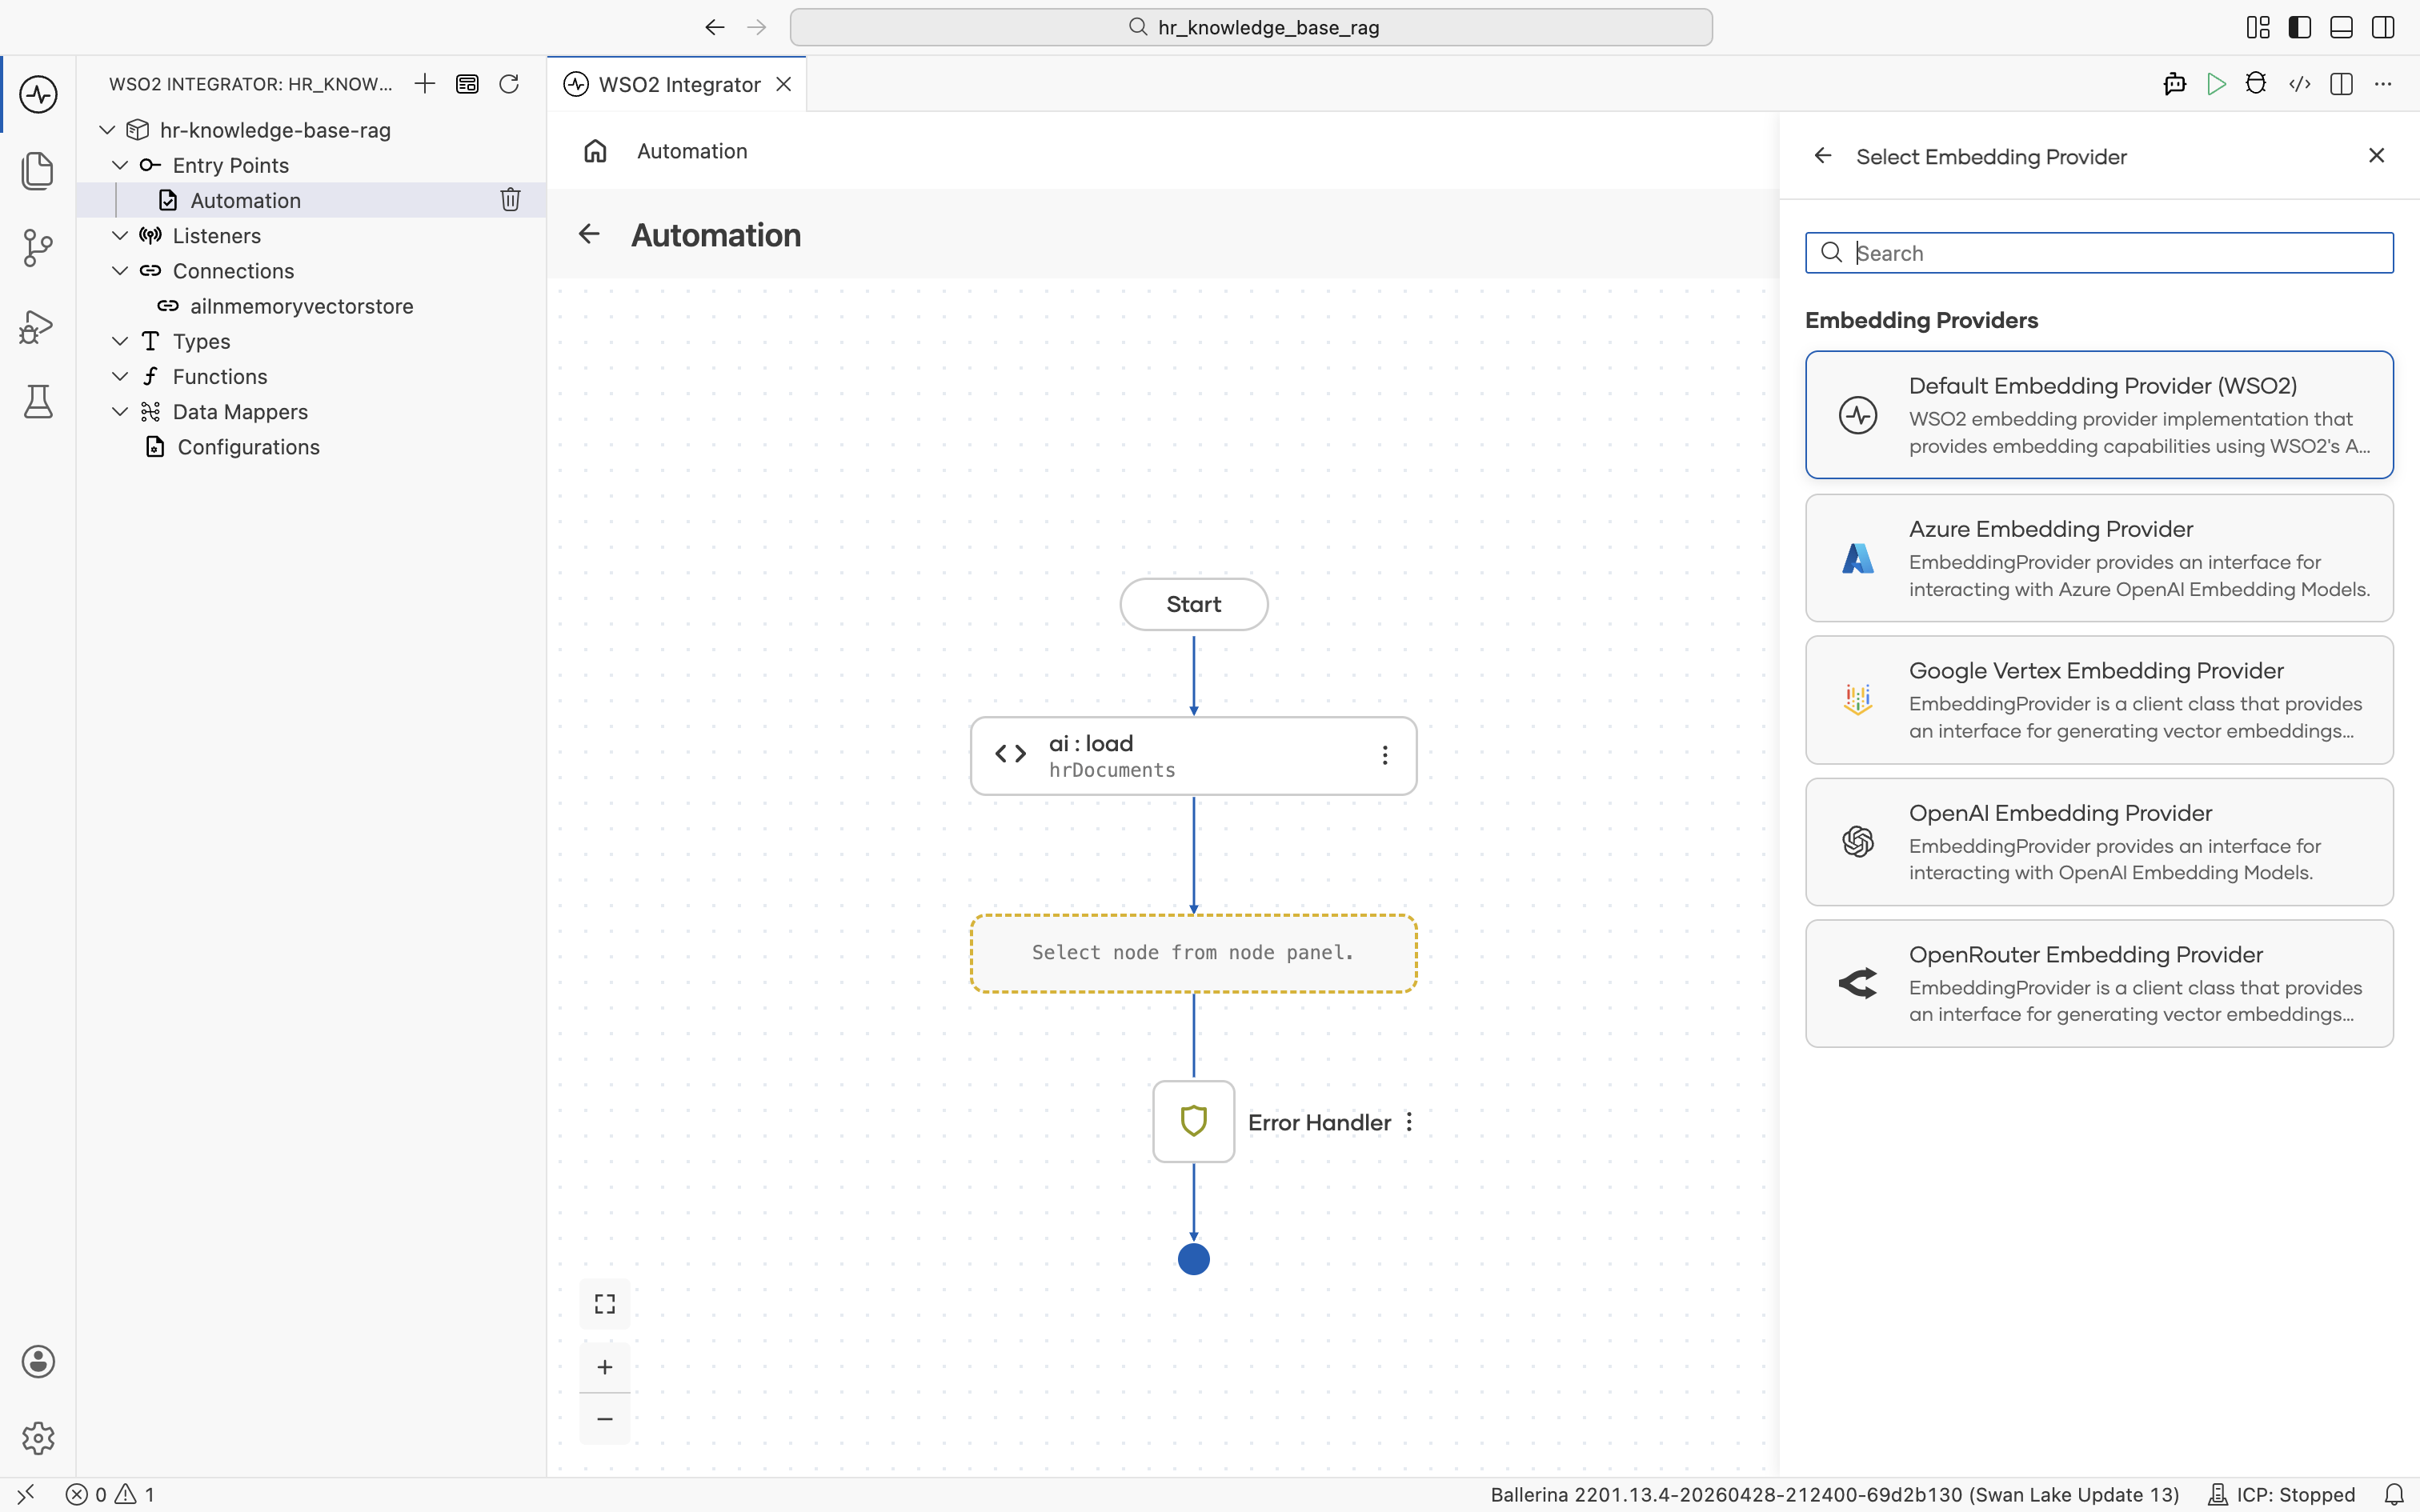Image resolution: width=2420 pixels, height=1512 pixels.
Task: Open the editor more actions ellipsis
Action: [2383, 84]
